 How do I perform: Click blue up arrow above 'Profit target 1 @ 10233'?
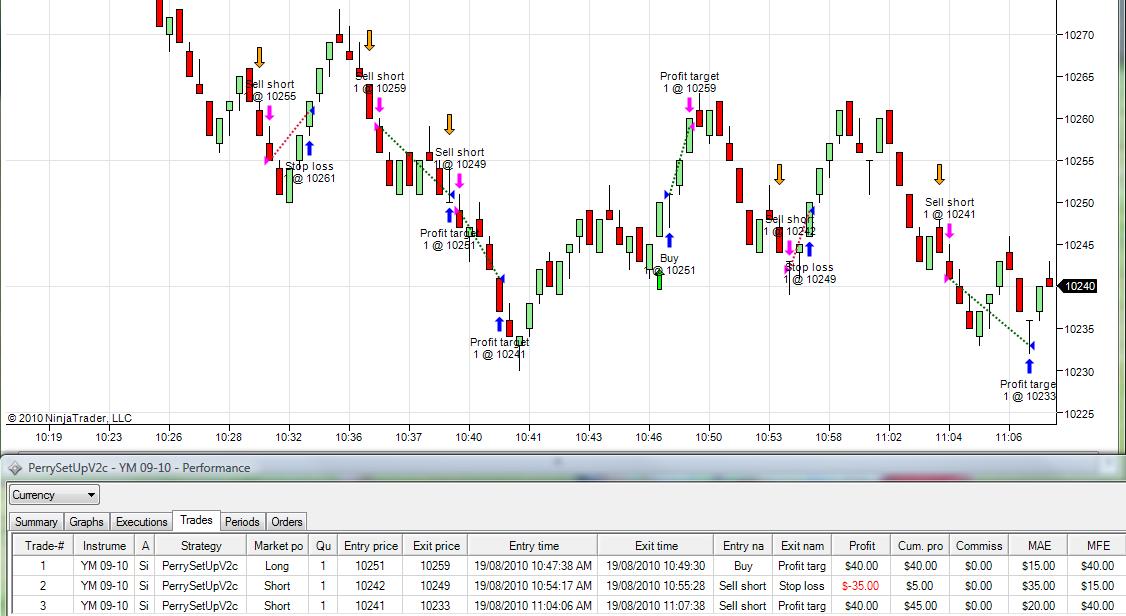point(1029,367)
